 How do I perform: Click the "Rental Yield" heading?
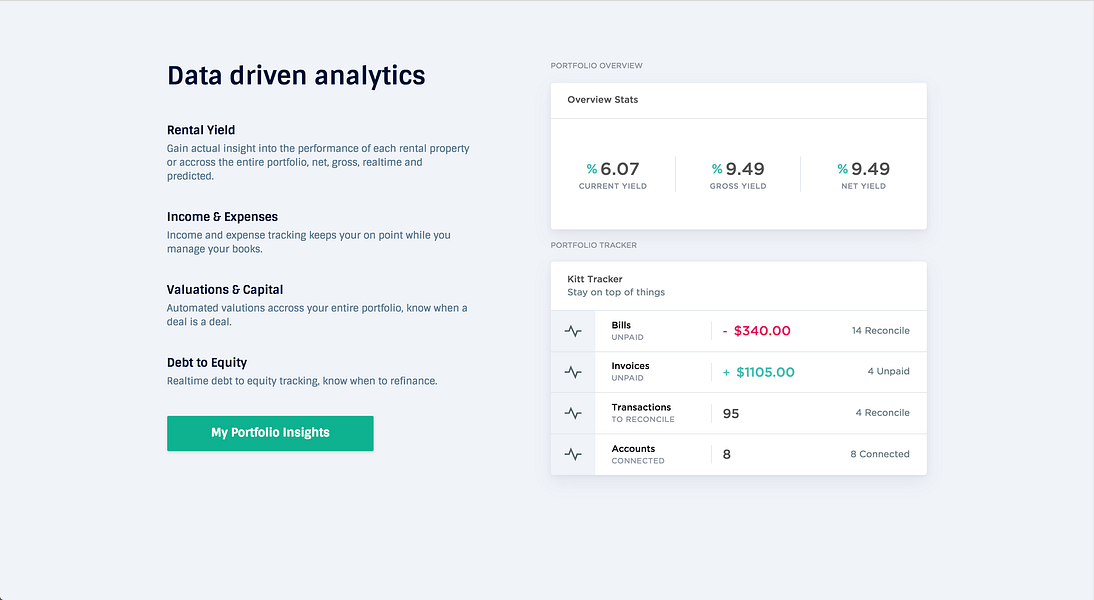click(201, 130)
